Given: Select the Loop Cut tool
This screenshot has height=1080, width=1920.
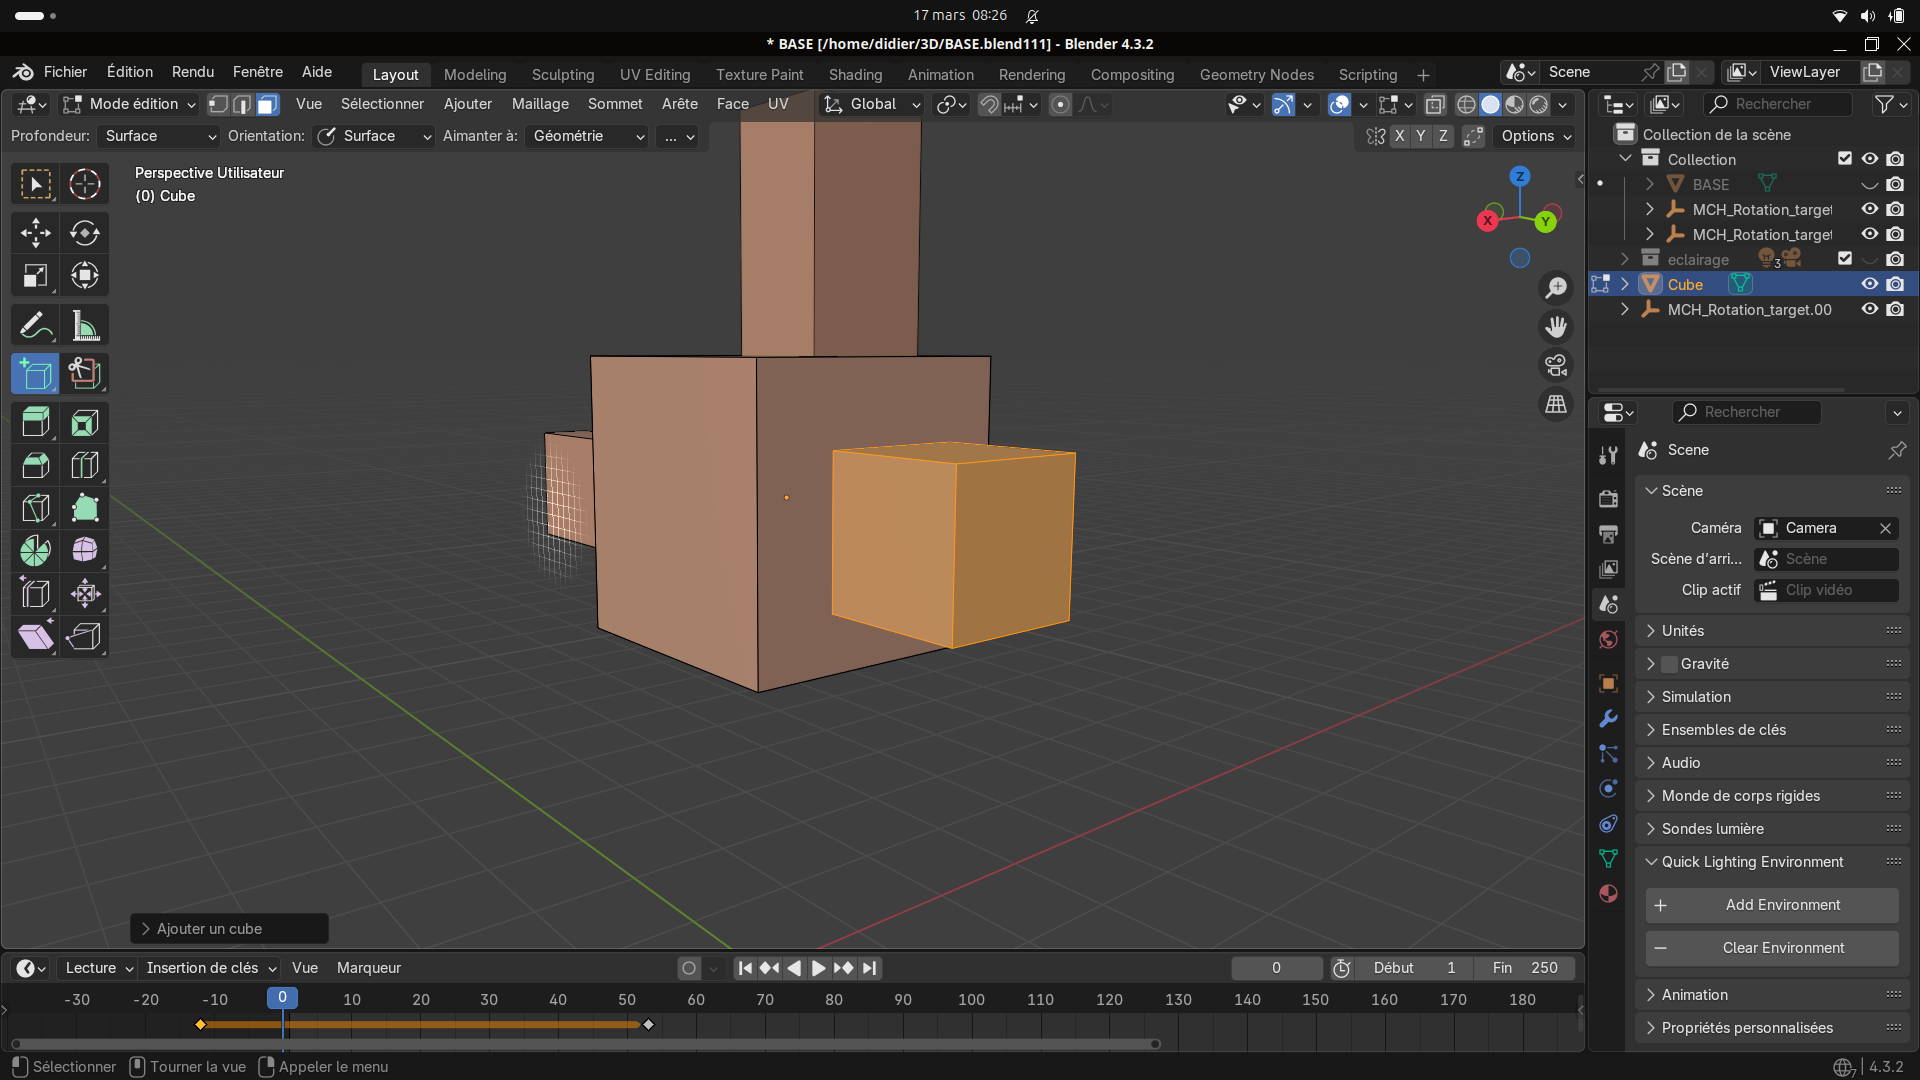Looking at the screenshot, I should tap(84, 466).
